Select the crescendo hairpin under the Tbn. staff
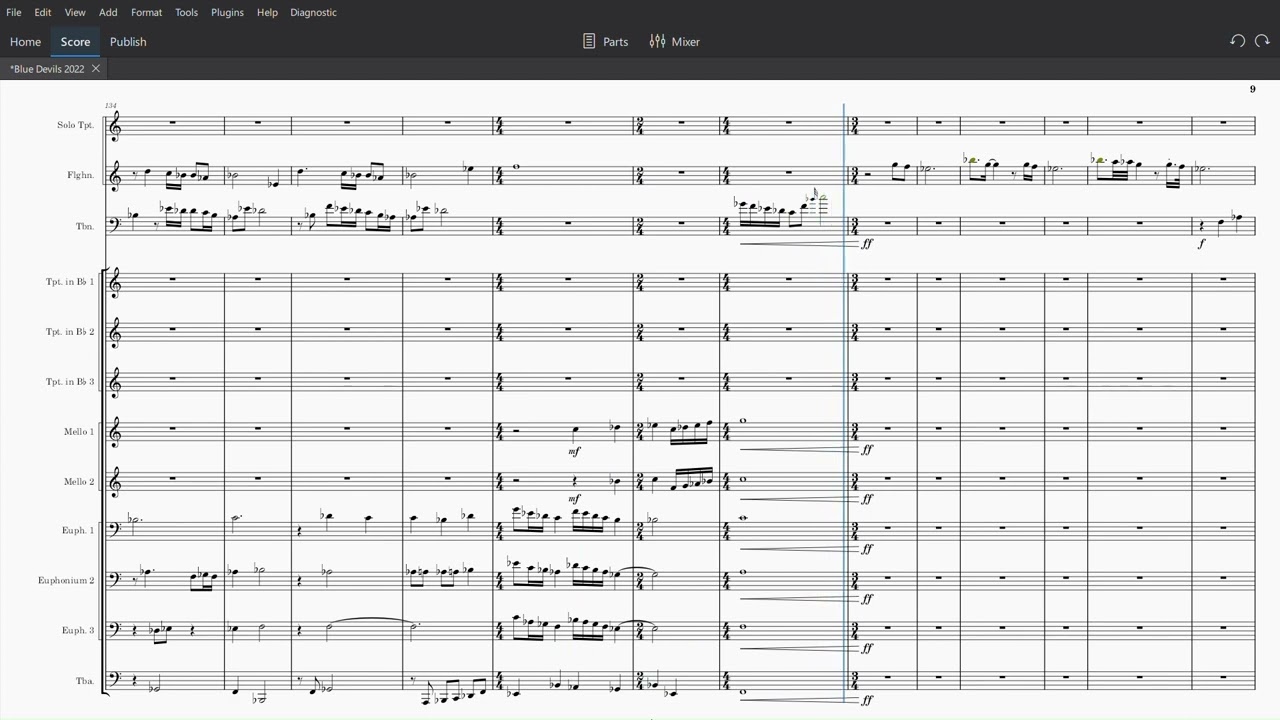The image size is (1280, 720). coord(799,243)
